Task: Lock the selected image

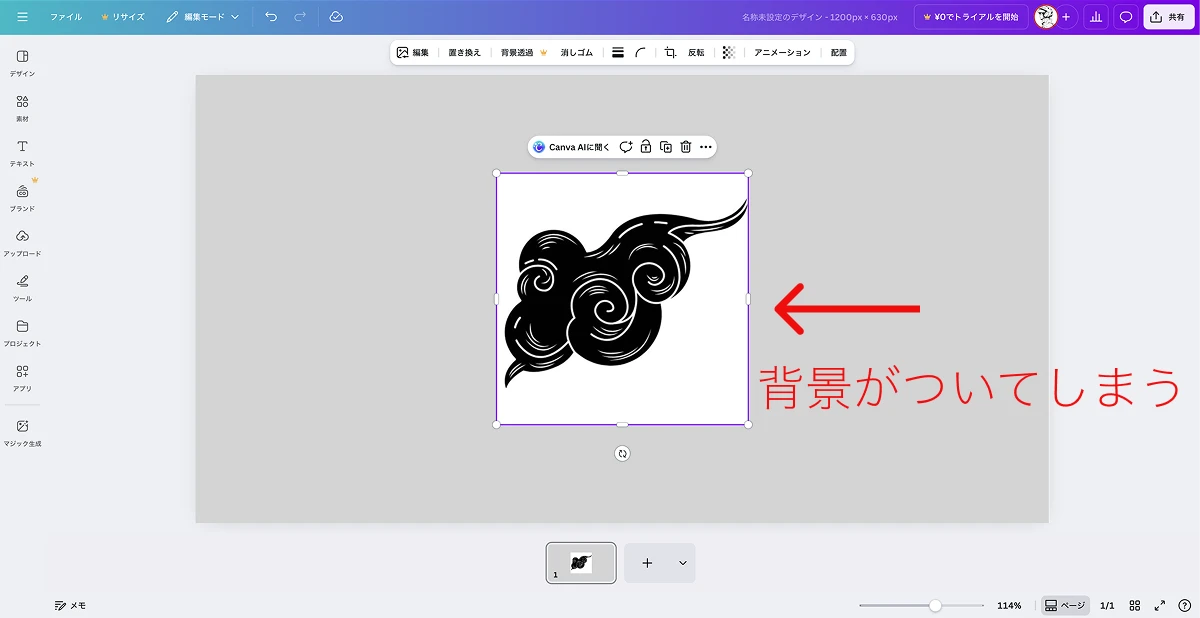Action: 646,147
